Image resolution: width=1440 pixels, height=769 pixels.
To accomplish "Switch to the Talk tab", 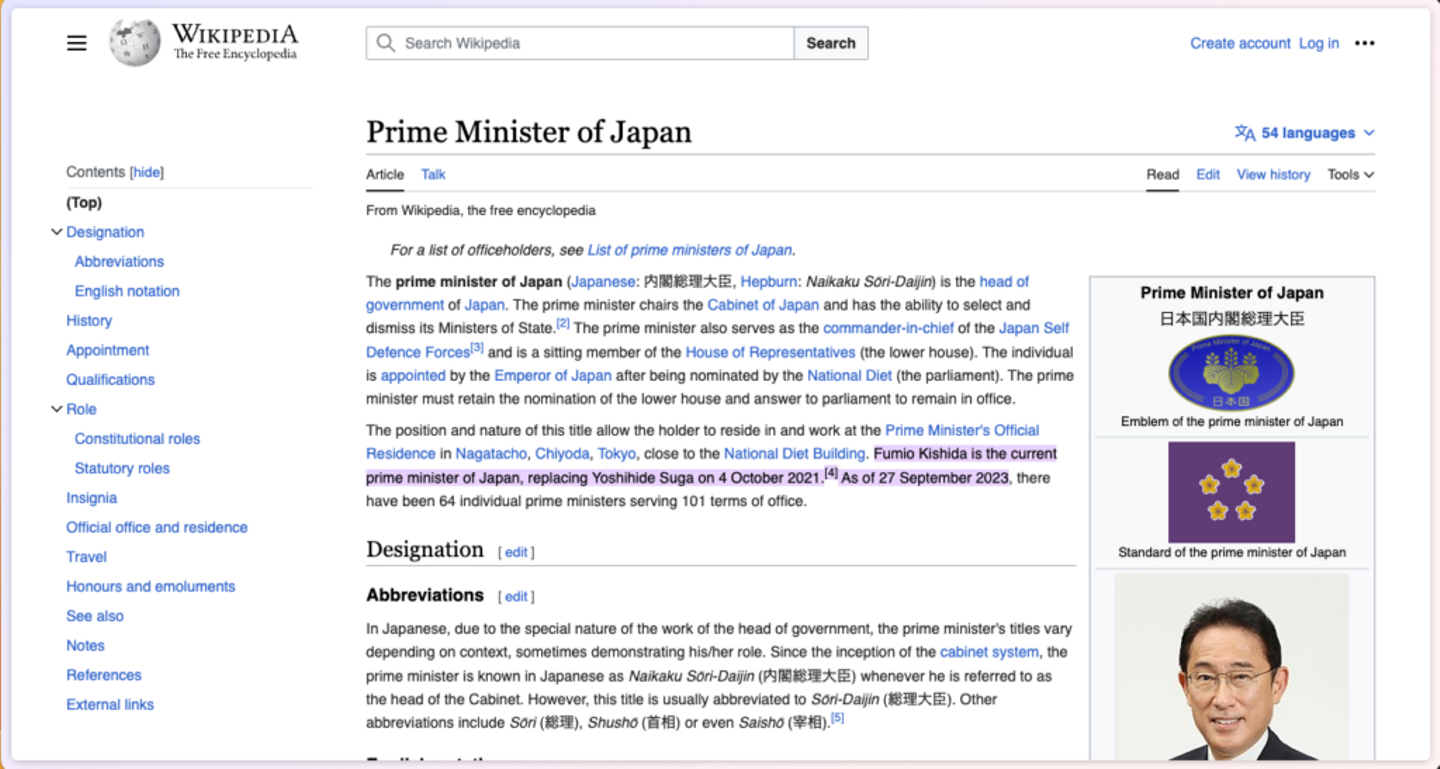I will 433,174.
